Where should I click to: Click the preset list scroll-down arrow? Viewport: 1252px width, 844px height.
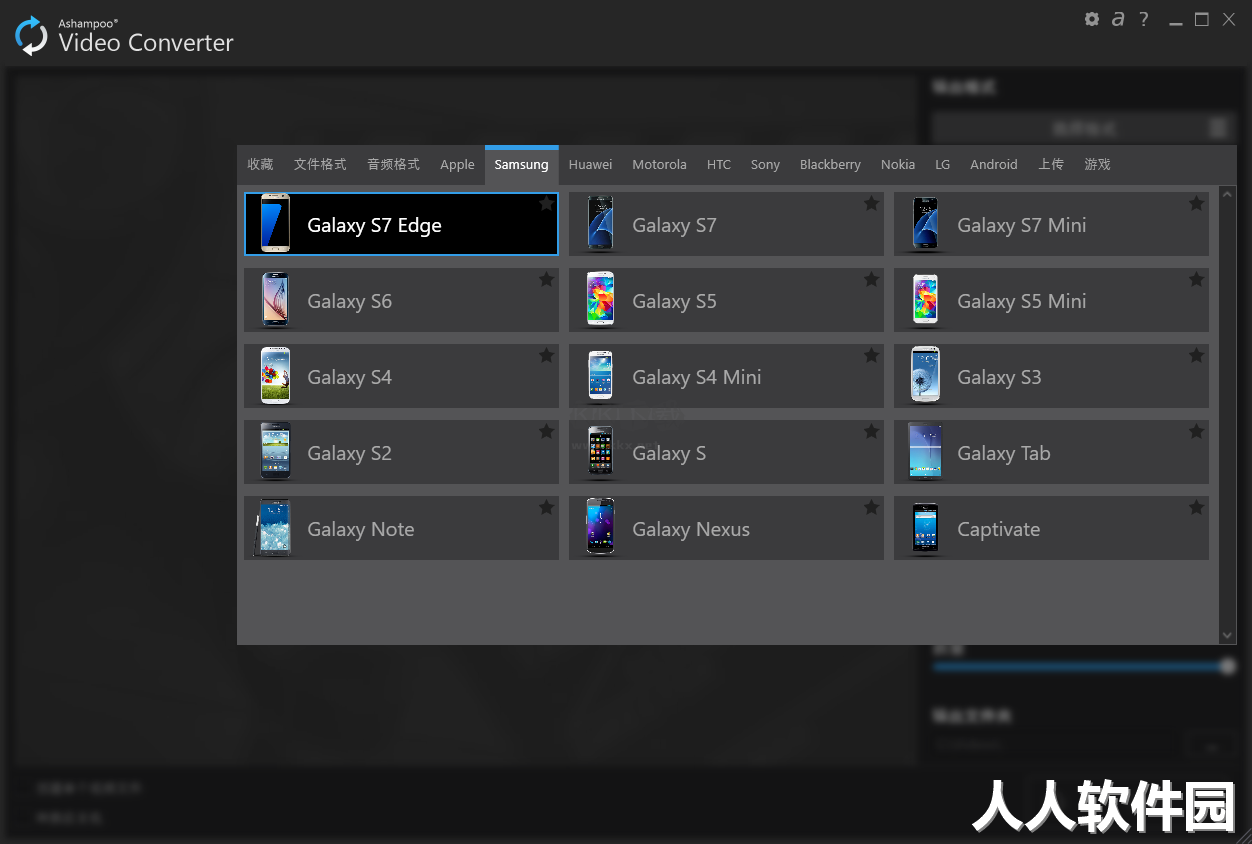[x=1228, y=635]
